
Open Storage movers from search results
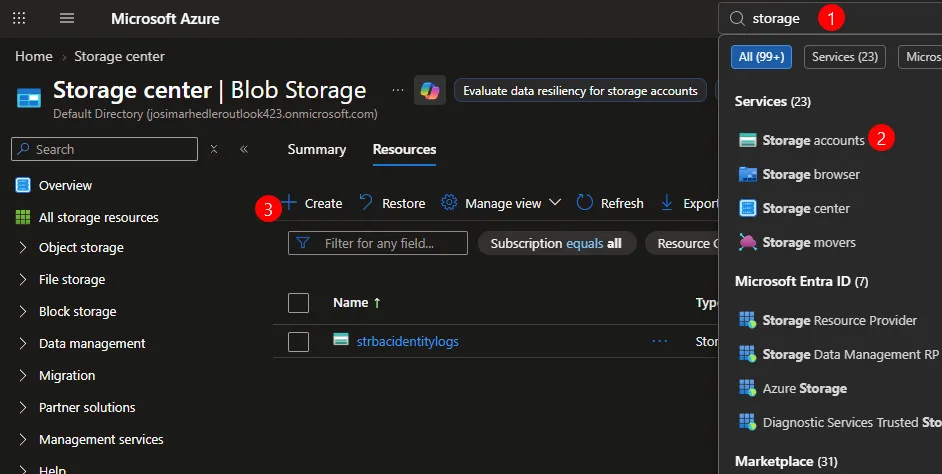point(809,242)
